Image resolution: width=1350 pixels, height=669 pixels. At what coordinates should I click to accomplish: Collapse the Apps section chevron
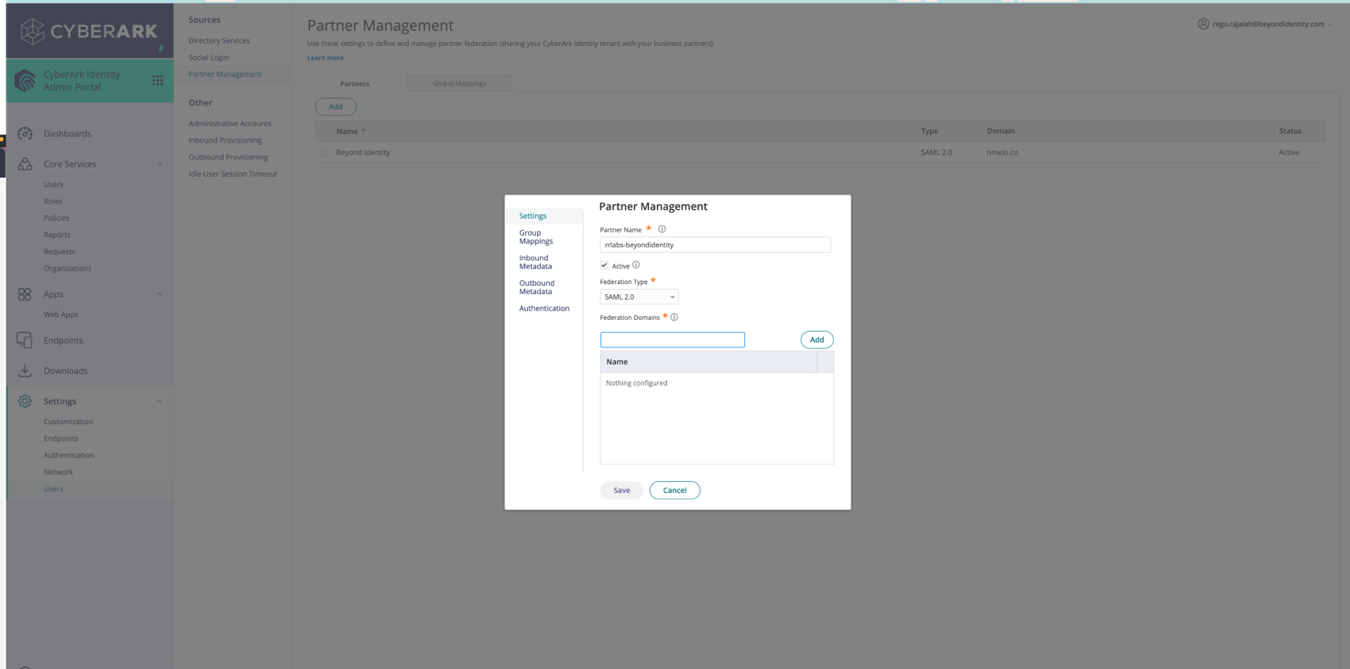point(159,294)
